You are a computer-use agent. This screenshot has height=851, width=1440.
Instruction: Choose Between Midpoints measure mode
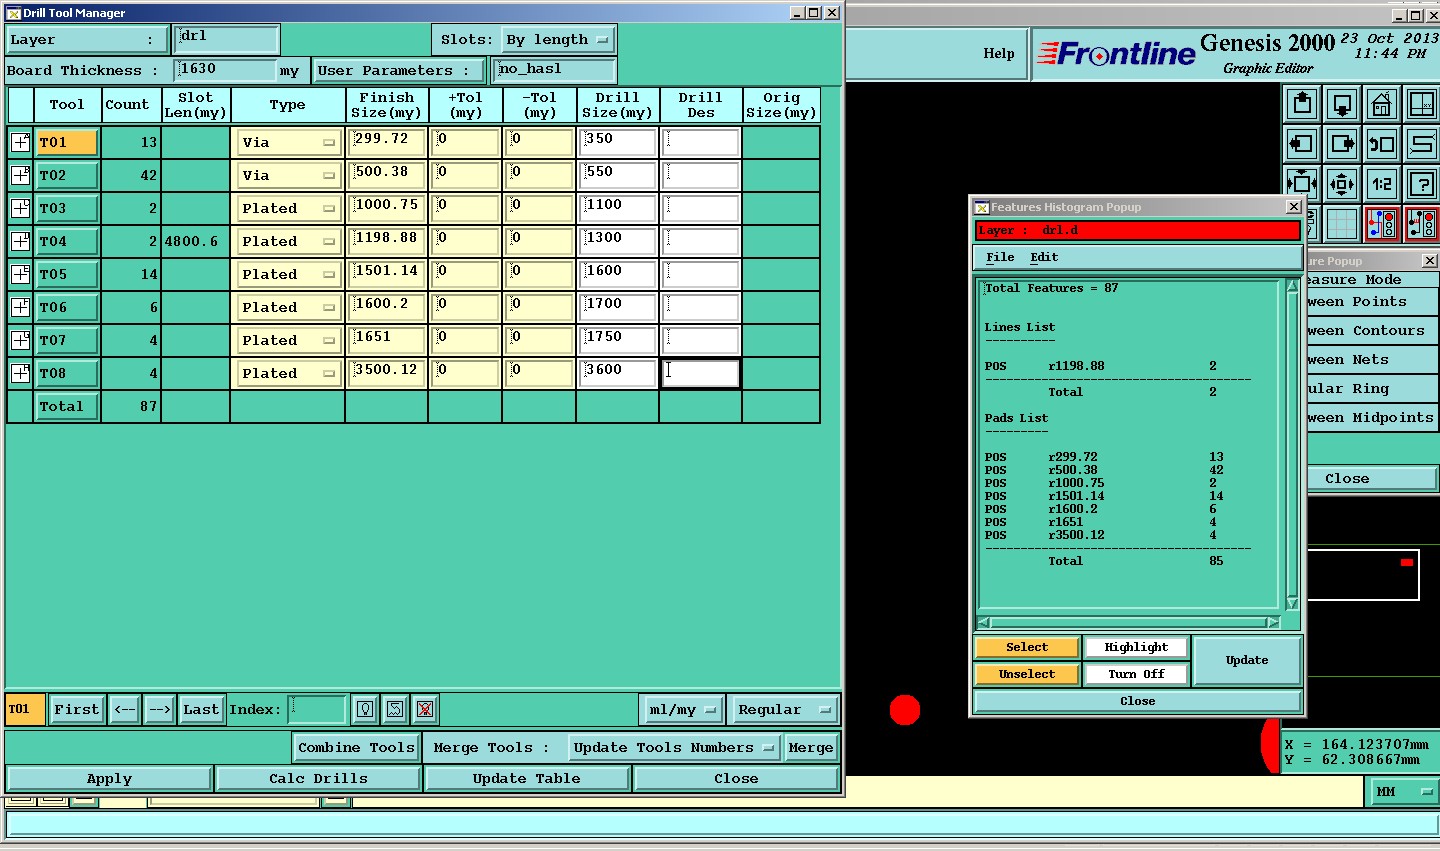pos(1372,418)
